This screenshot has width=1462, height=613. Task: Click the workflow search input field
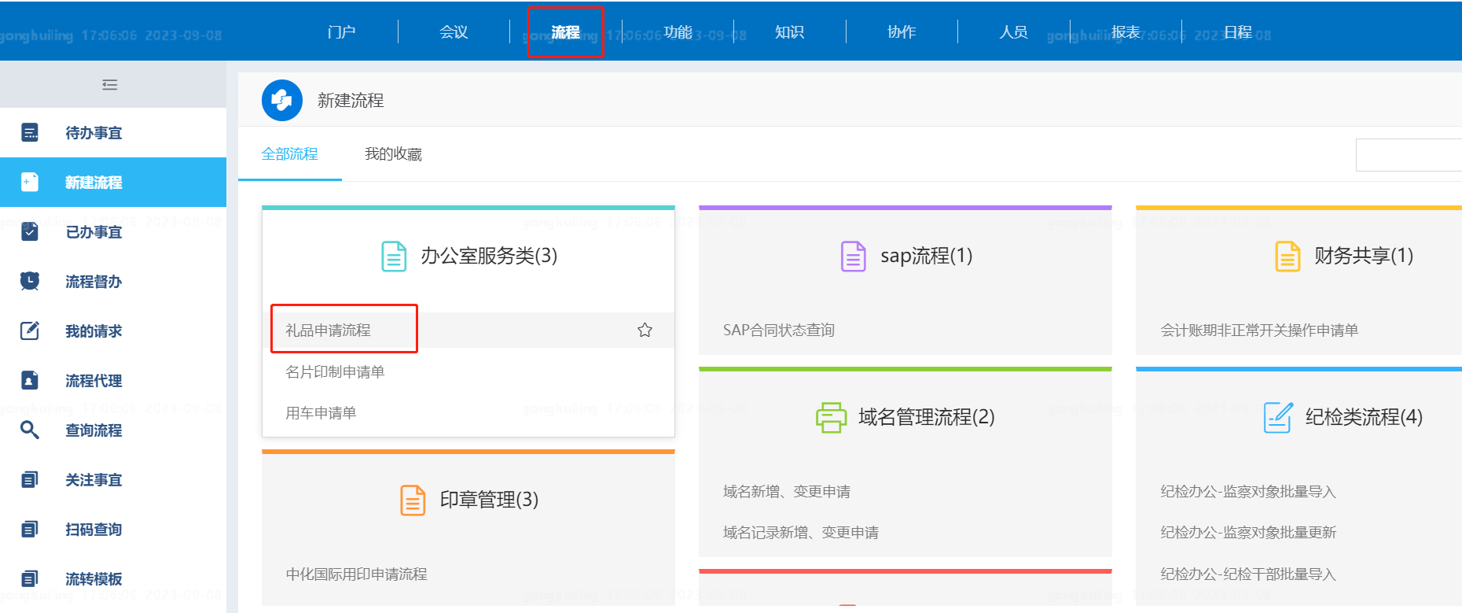coord(1409,155)
